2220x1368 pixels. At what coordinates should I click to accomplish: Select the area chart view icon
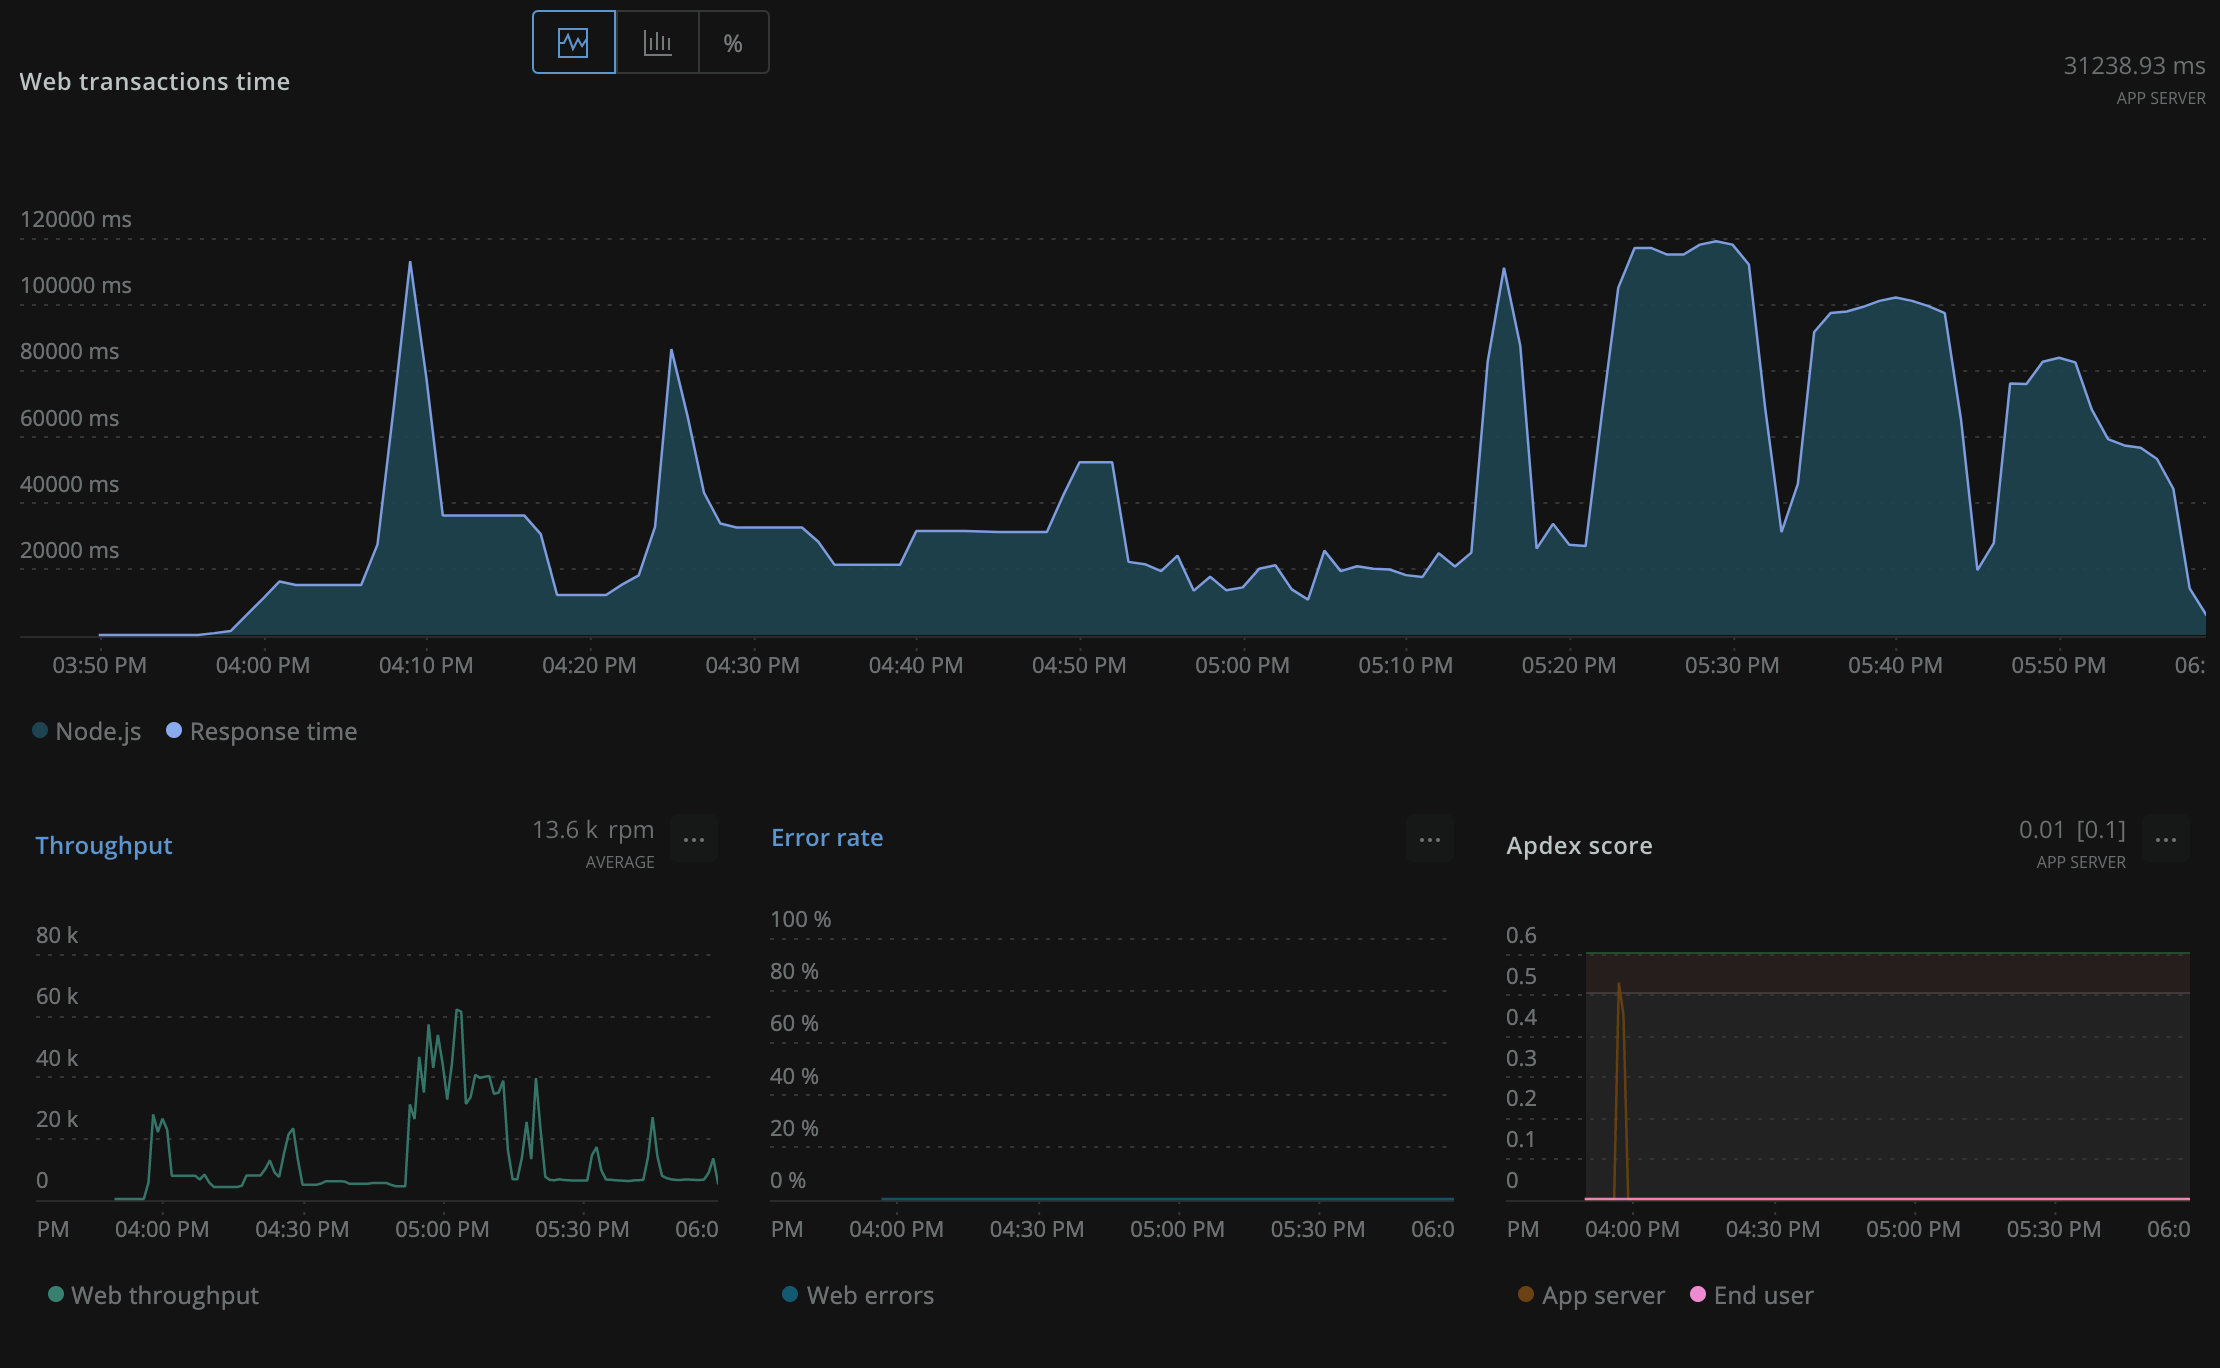coord(574,42)
